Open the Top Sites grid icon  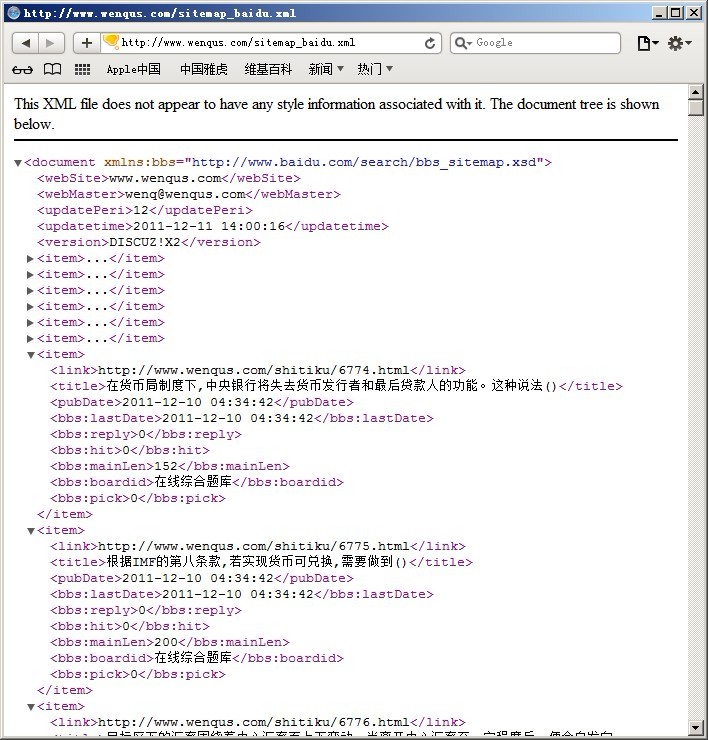[82, 69]
